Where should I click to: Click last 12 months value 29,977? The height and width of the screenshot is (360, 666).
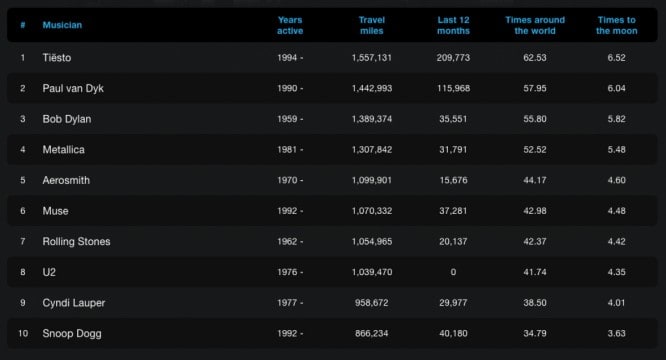[453, 303]
